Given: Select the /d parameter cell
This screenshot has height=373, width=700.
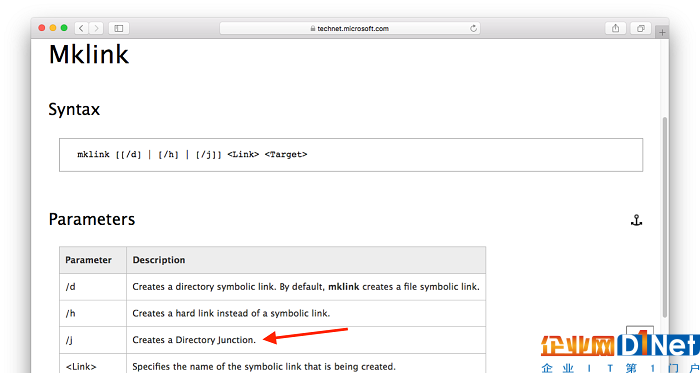Looking at the screenshot, I should tap(93, 287).
